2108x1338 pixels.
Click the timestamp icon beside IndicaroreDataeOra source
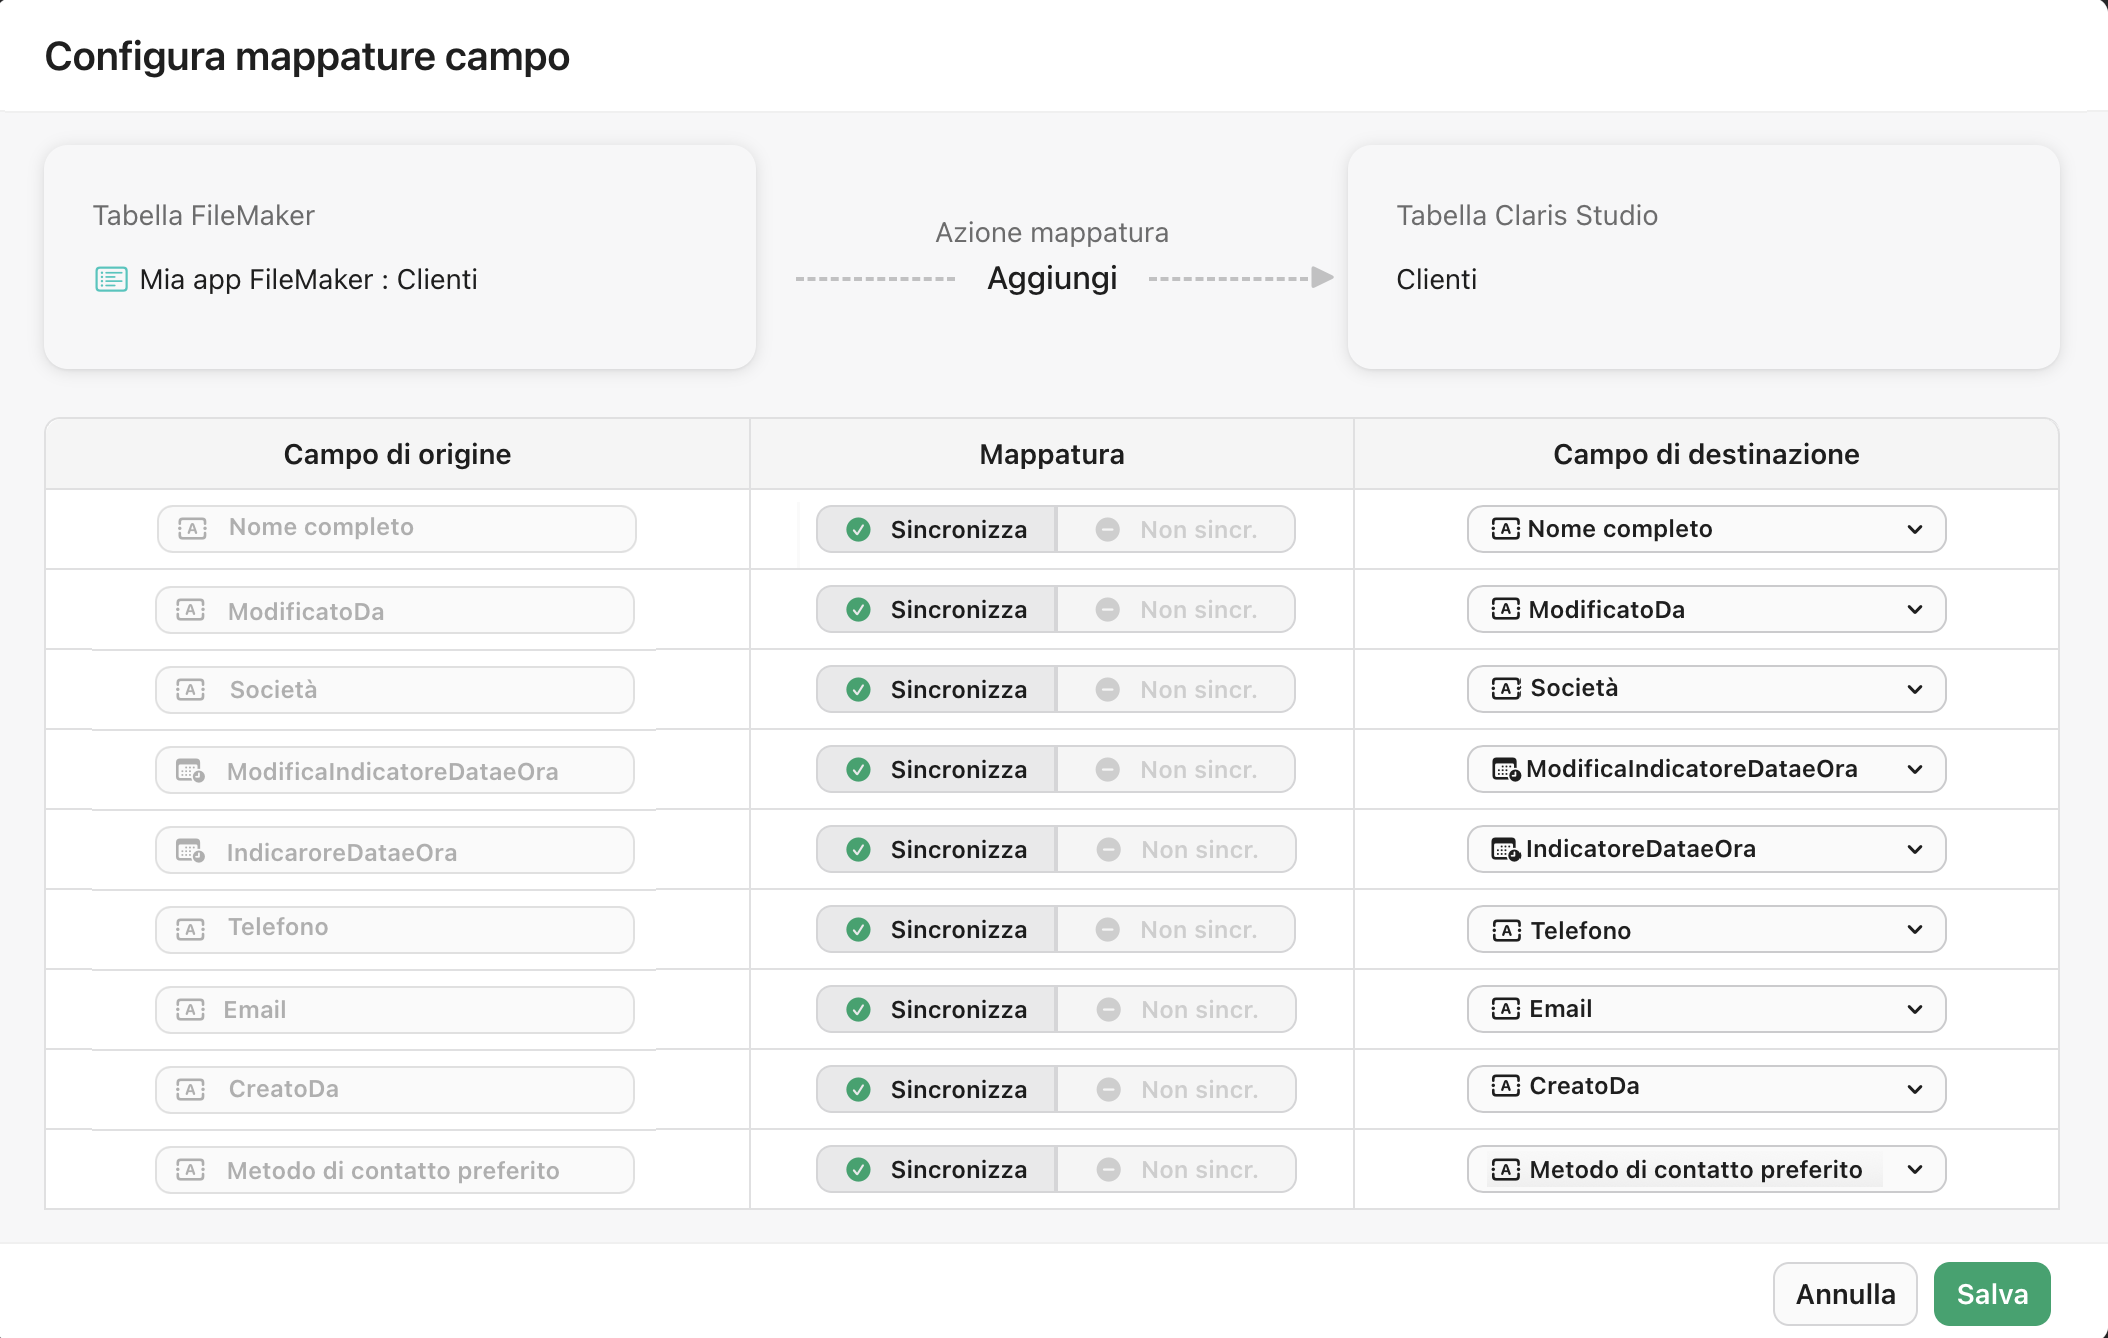pyautogui.click(x=190, y=850)
